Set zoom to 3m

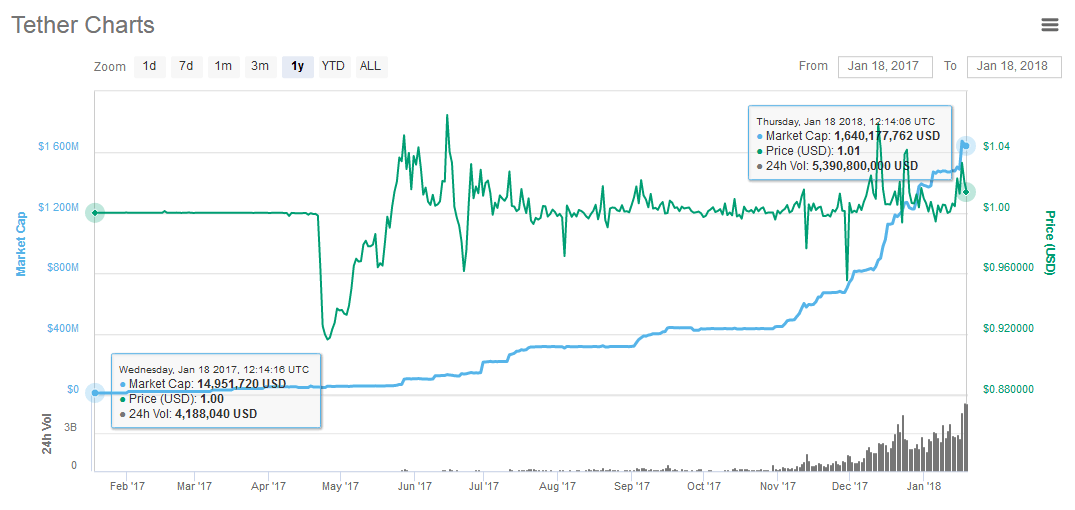point(260,67)
